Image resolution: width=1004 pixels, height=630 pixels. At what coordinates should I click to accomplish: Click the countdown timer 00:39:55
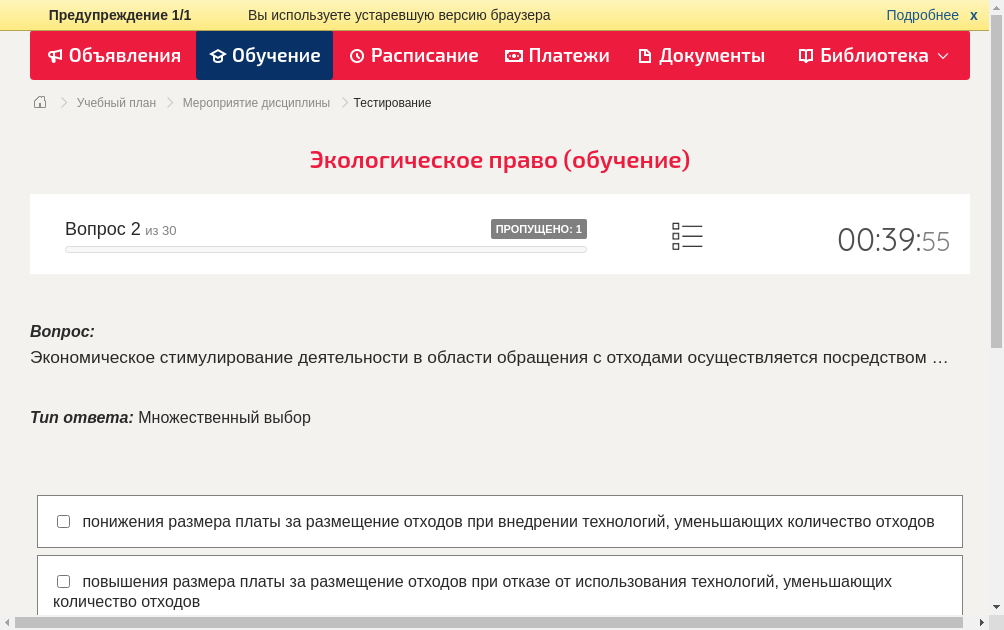point(893,241)
